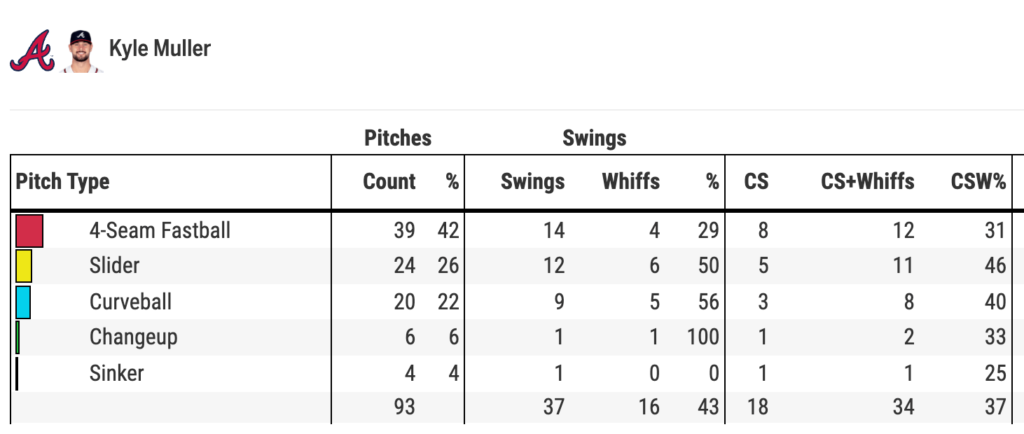This screenshot has width=1024, height=434.
Task: Click the cyan Curveball color bar
Action: [x=23, y=302]
